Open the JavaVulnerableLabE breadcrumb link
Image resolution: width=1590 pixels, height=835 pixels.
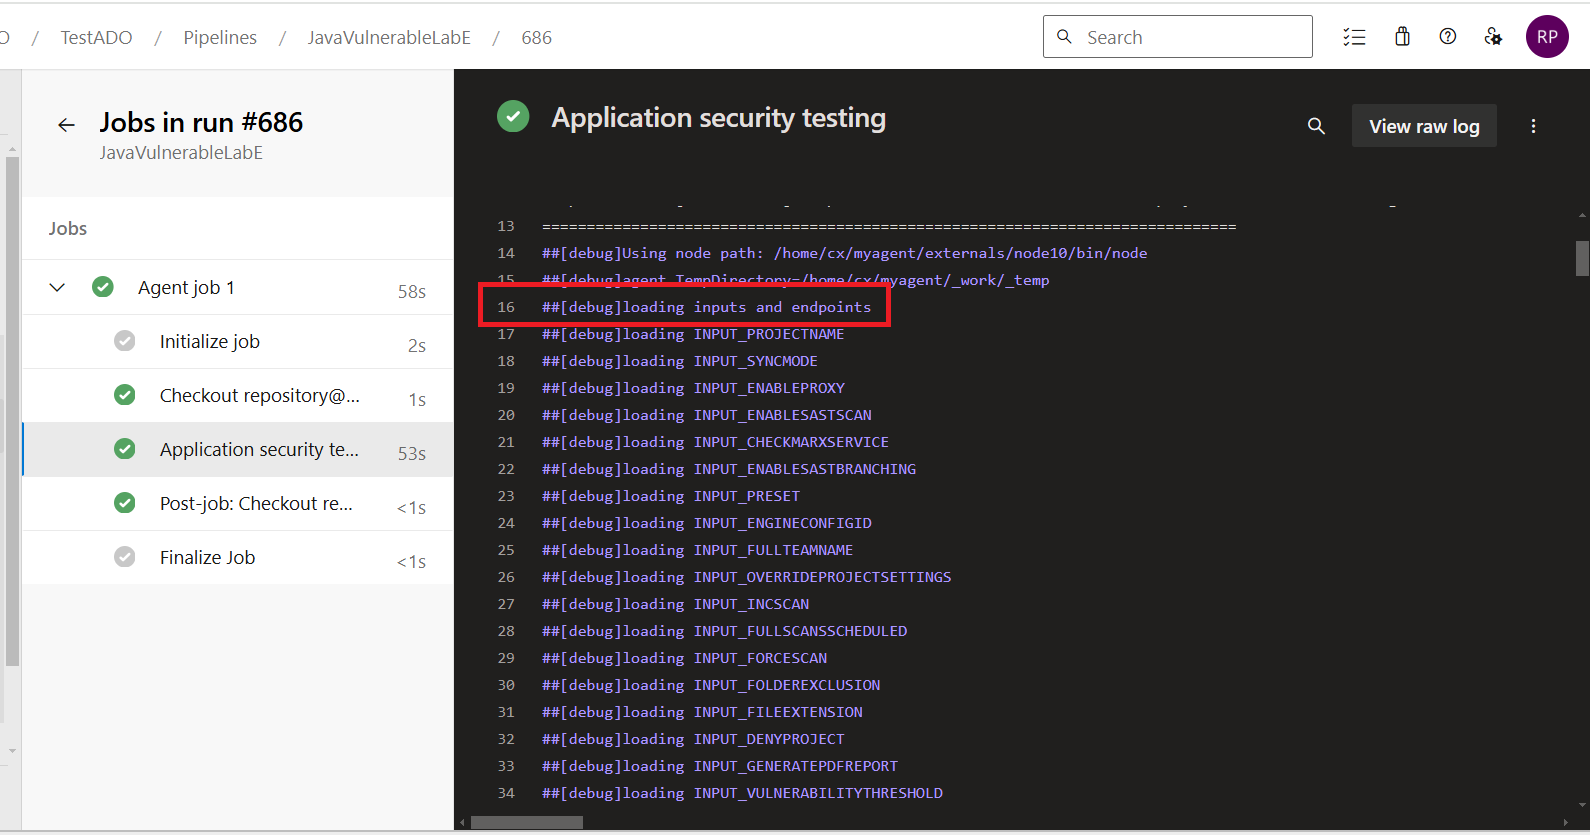click(x=389, y=37)
